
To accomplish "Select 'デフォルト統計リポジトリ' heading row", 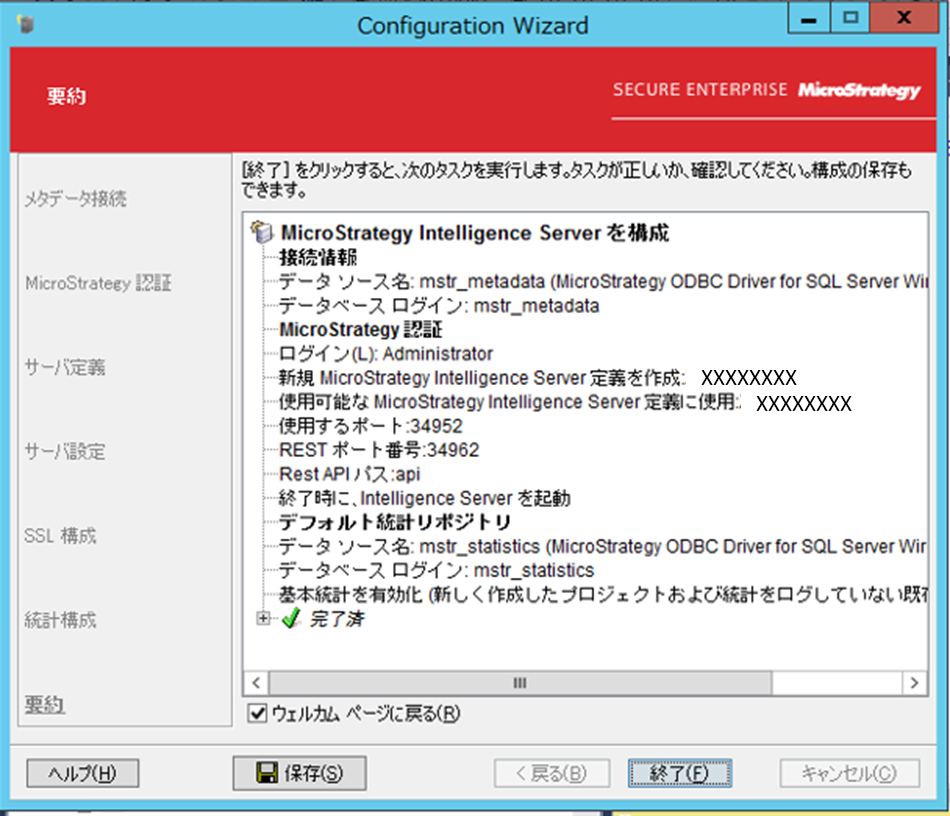I will pyautogui.click(x=394, y=522).
